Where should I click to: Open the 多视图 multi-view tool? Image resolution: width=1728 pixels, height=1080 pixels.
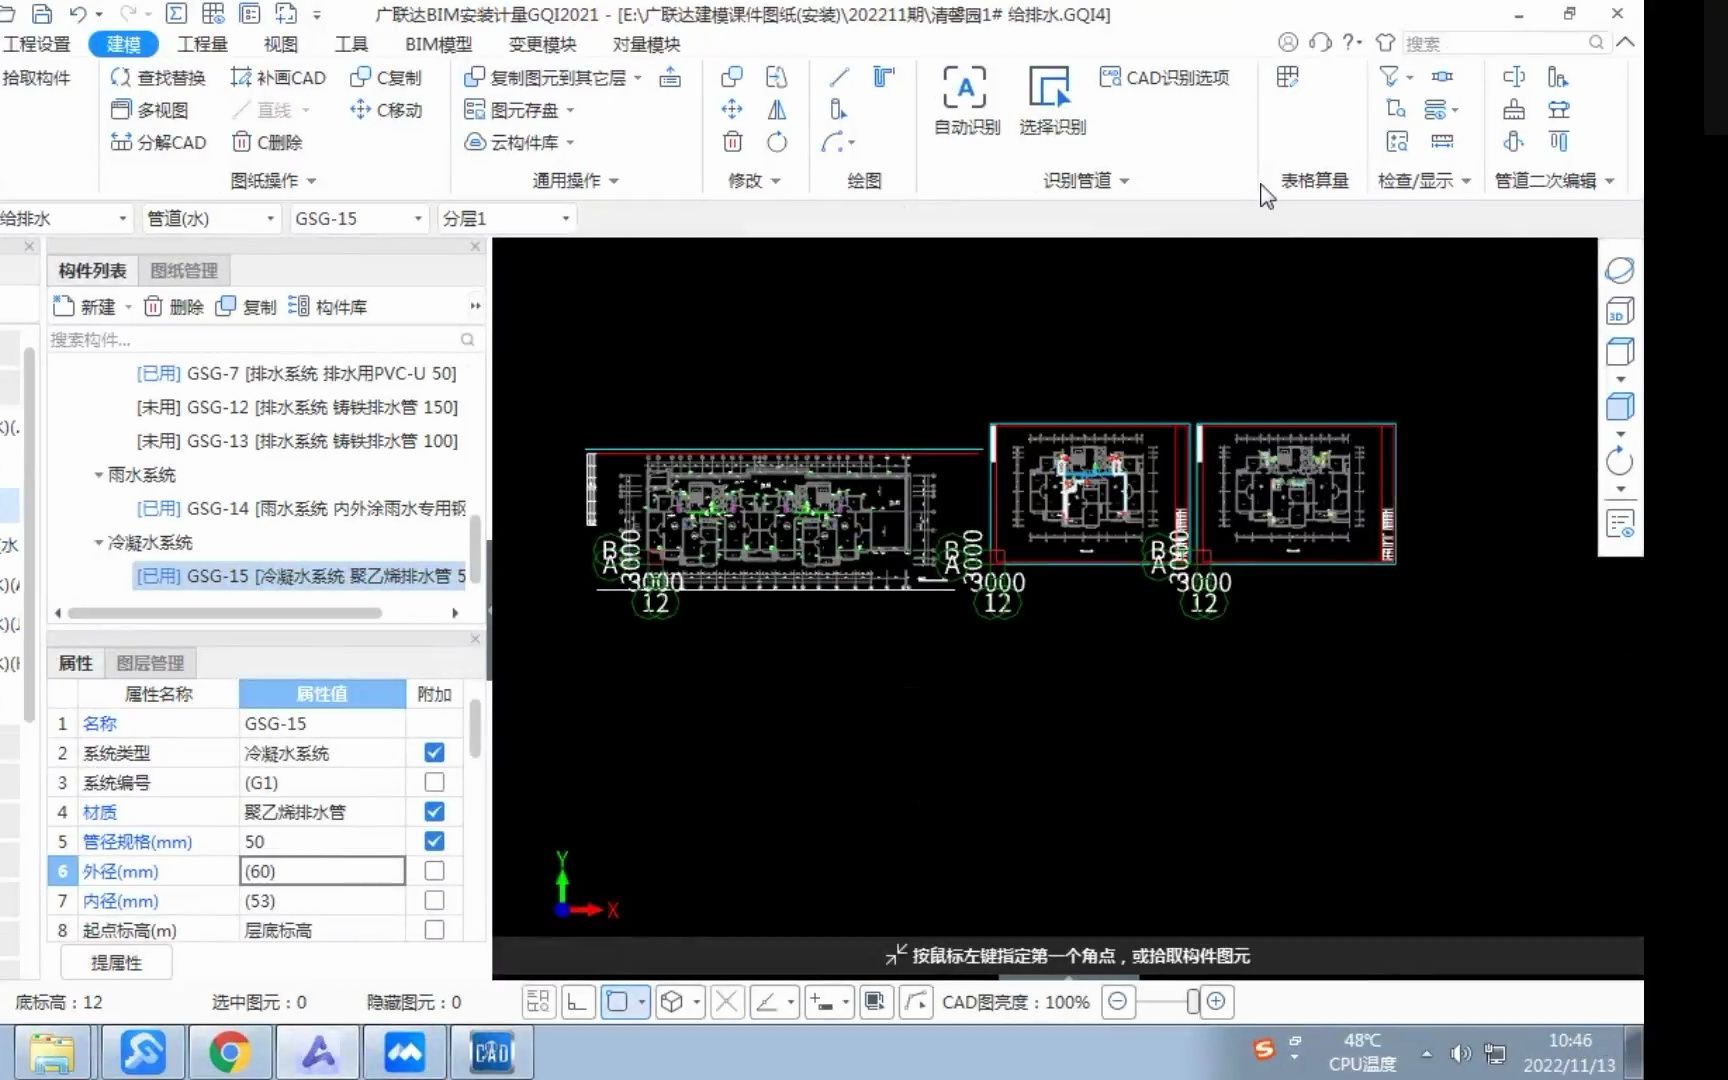coord(149,110)
